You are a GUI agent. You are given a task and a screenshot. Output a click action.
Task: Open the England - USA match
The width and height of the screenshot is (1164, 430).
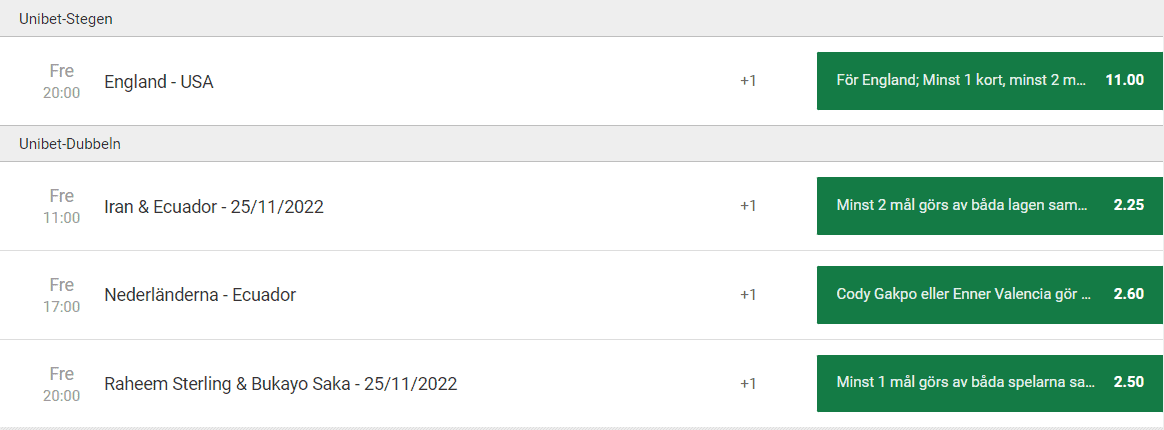159,82
